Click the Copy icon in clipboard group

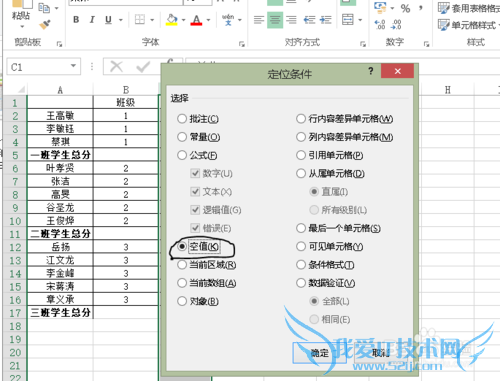coord(44,8)
